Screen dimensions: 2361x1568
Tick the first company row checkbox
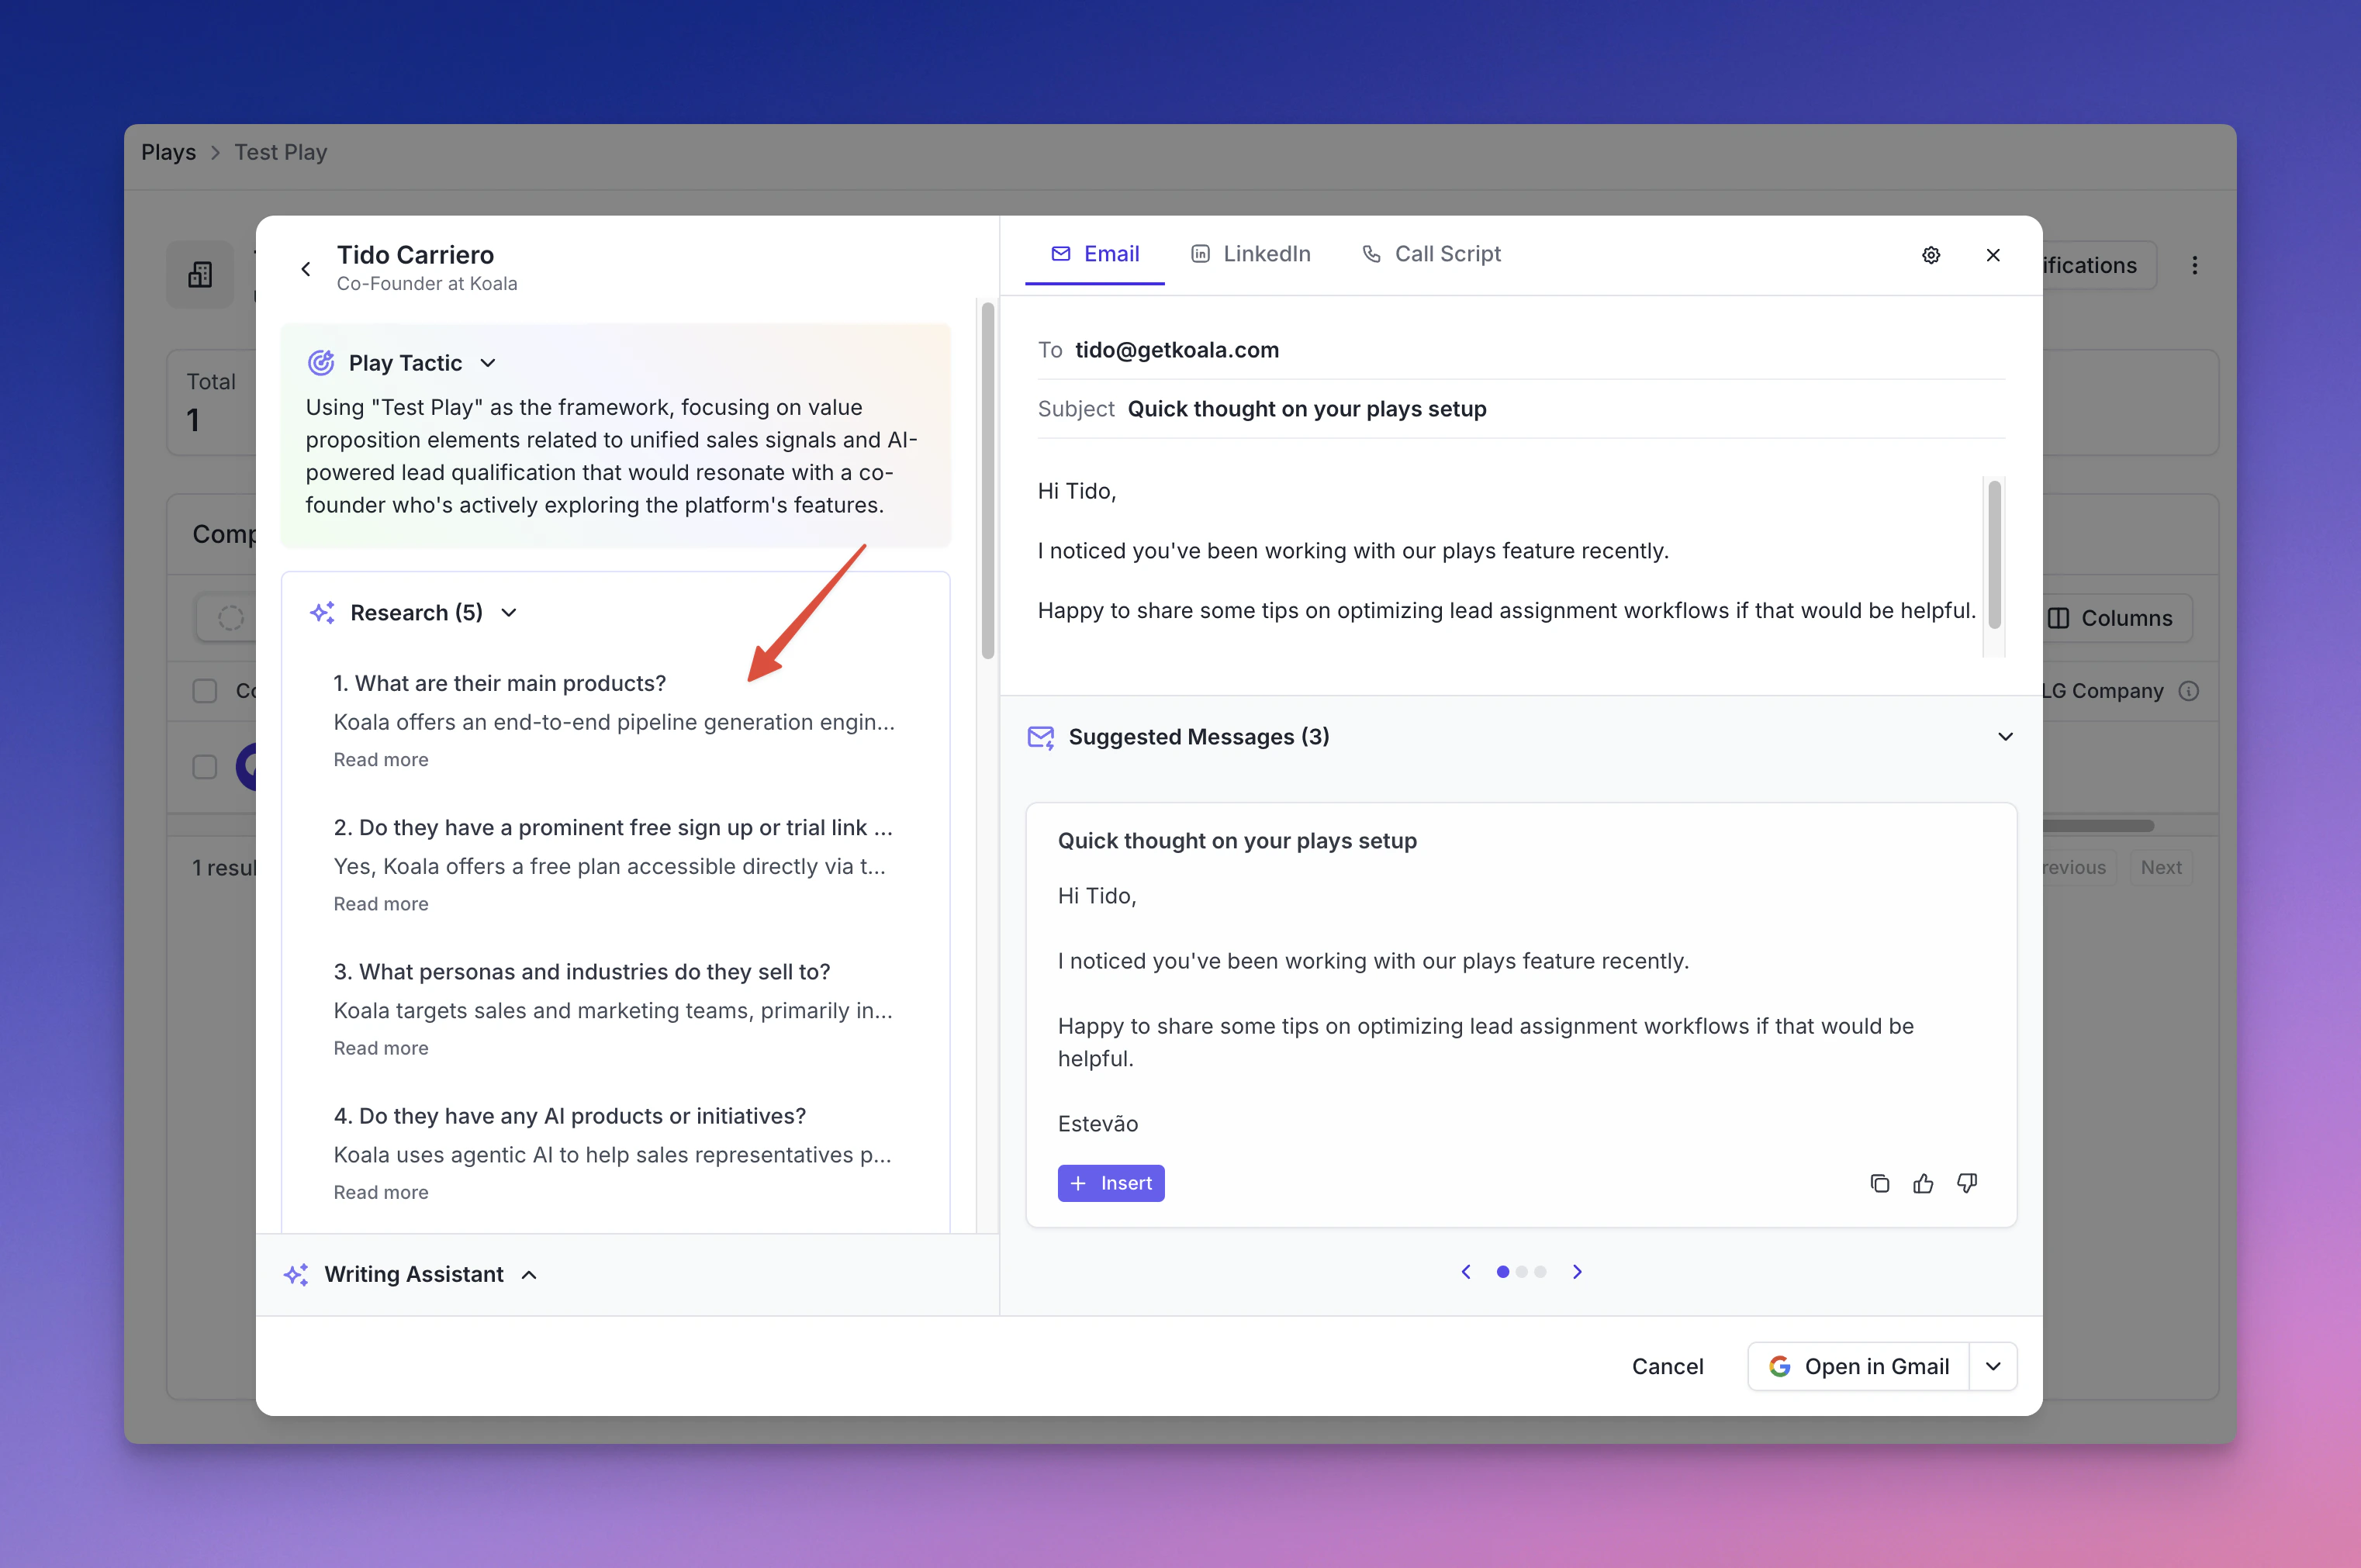point(205,767)
